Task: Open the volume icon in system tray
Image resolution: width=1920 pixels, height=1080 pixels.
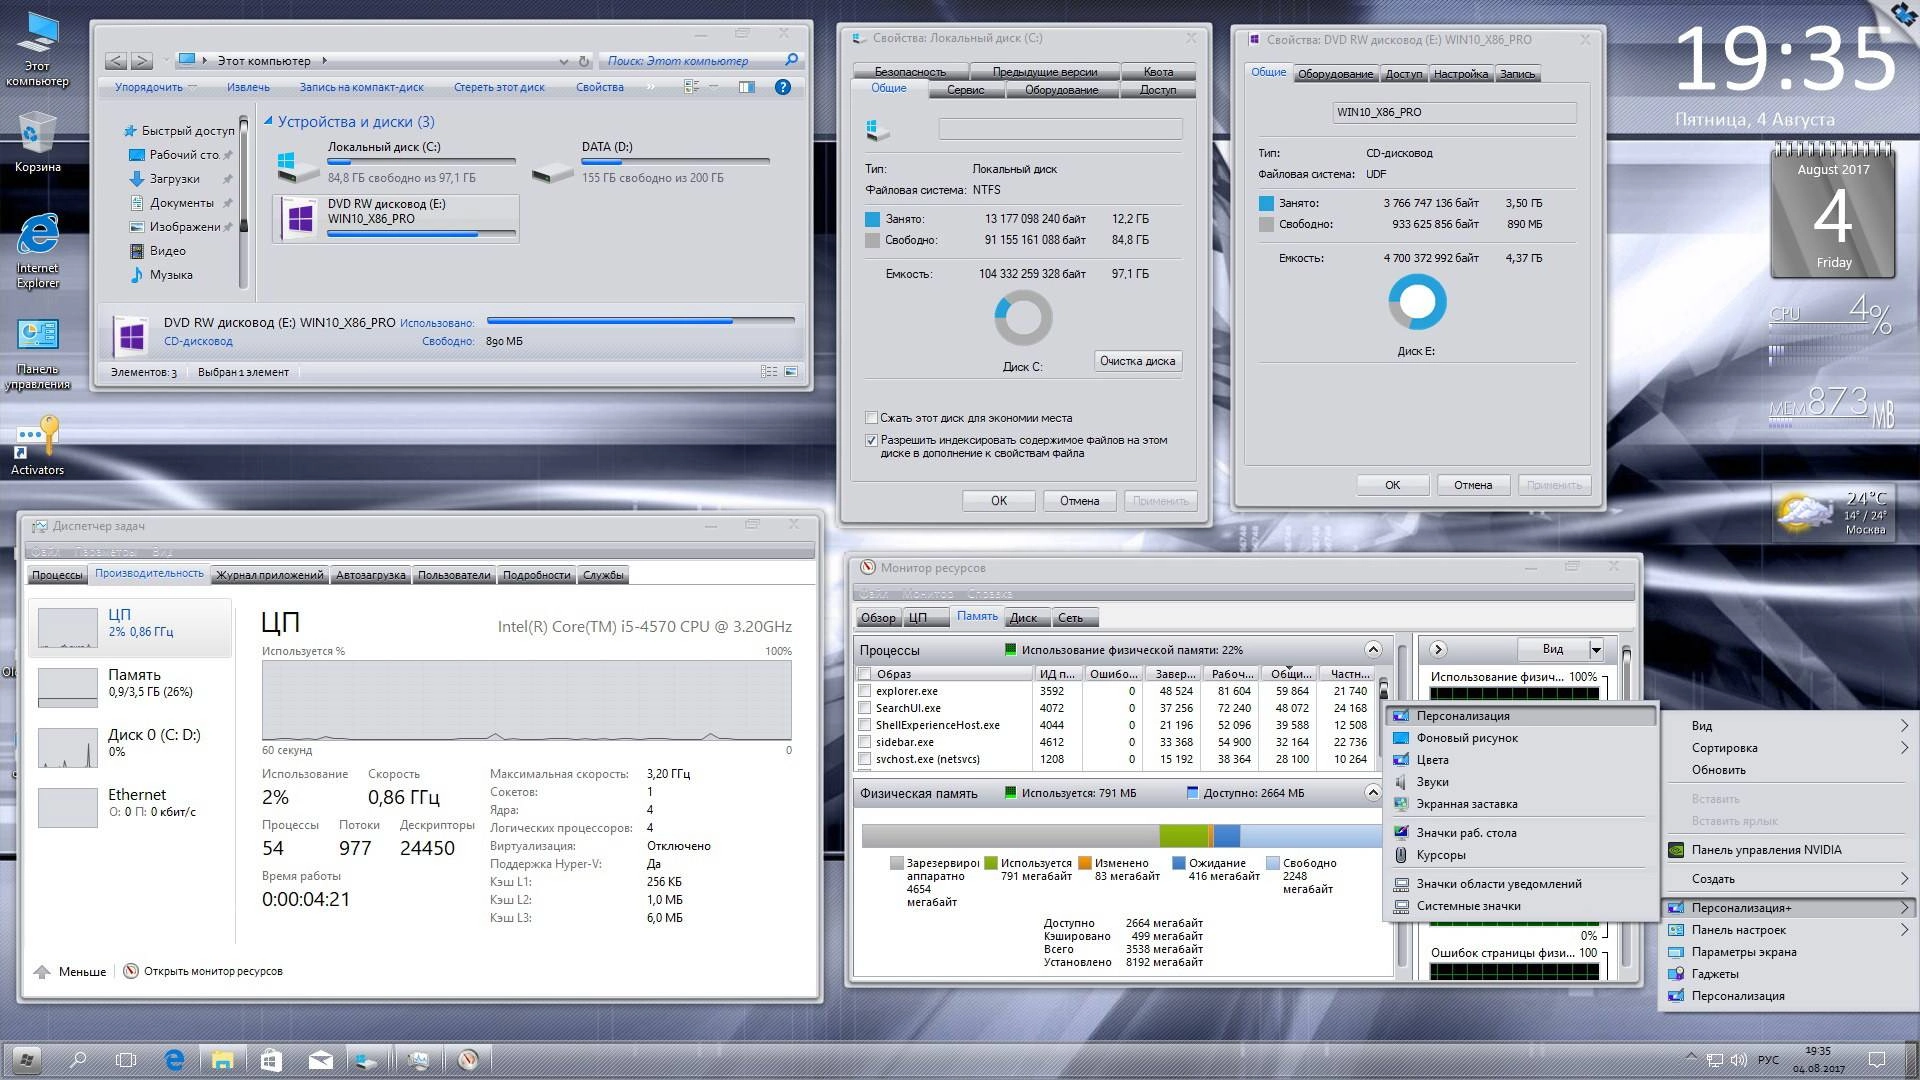Action: point(1738,1059)
